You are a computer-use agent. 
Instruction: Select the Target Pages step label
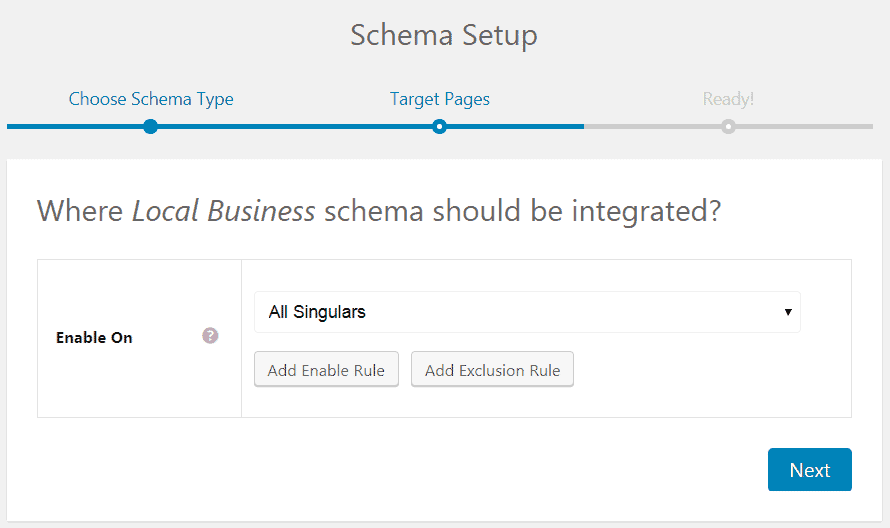(x=439, y=99)
